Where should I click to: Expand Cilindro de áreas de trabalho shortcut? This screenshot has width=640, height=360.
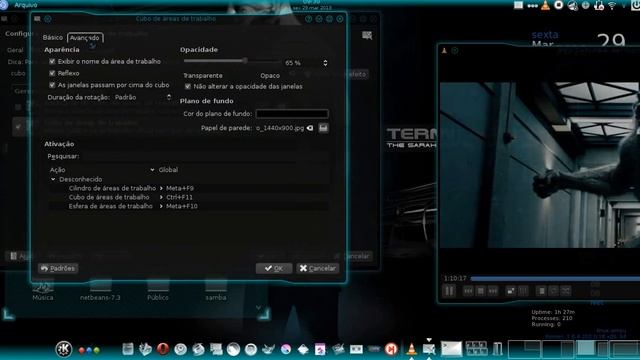pyautogui.click(x=161, y=188)
